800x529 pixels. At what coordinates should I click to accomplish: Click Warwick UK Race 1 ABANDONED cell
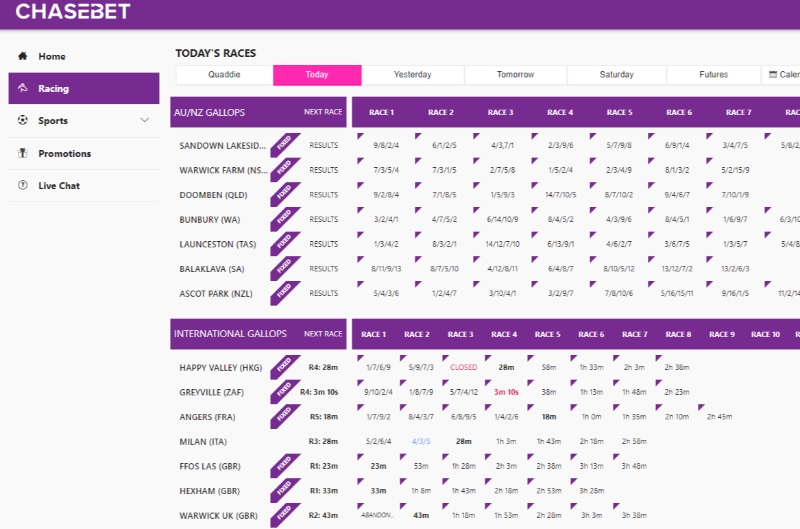(378, 515)
